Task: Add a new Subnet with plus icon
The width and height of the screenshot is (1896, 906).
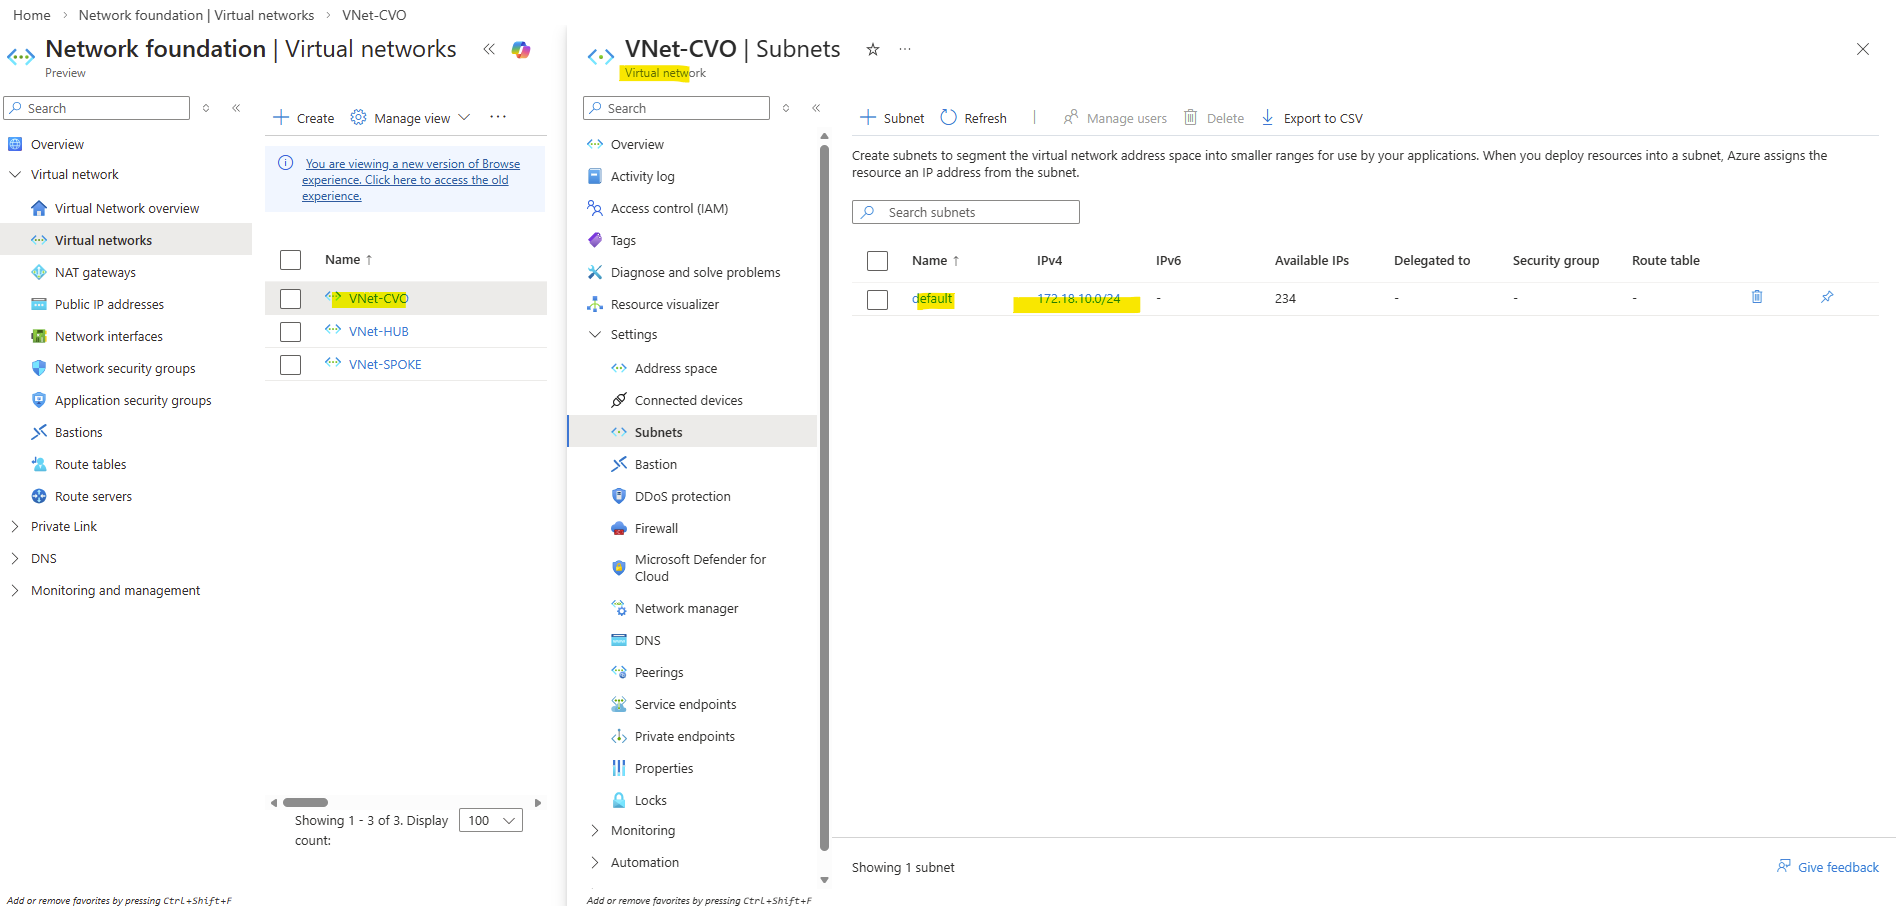Action: point(868,118)
